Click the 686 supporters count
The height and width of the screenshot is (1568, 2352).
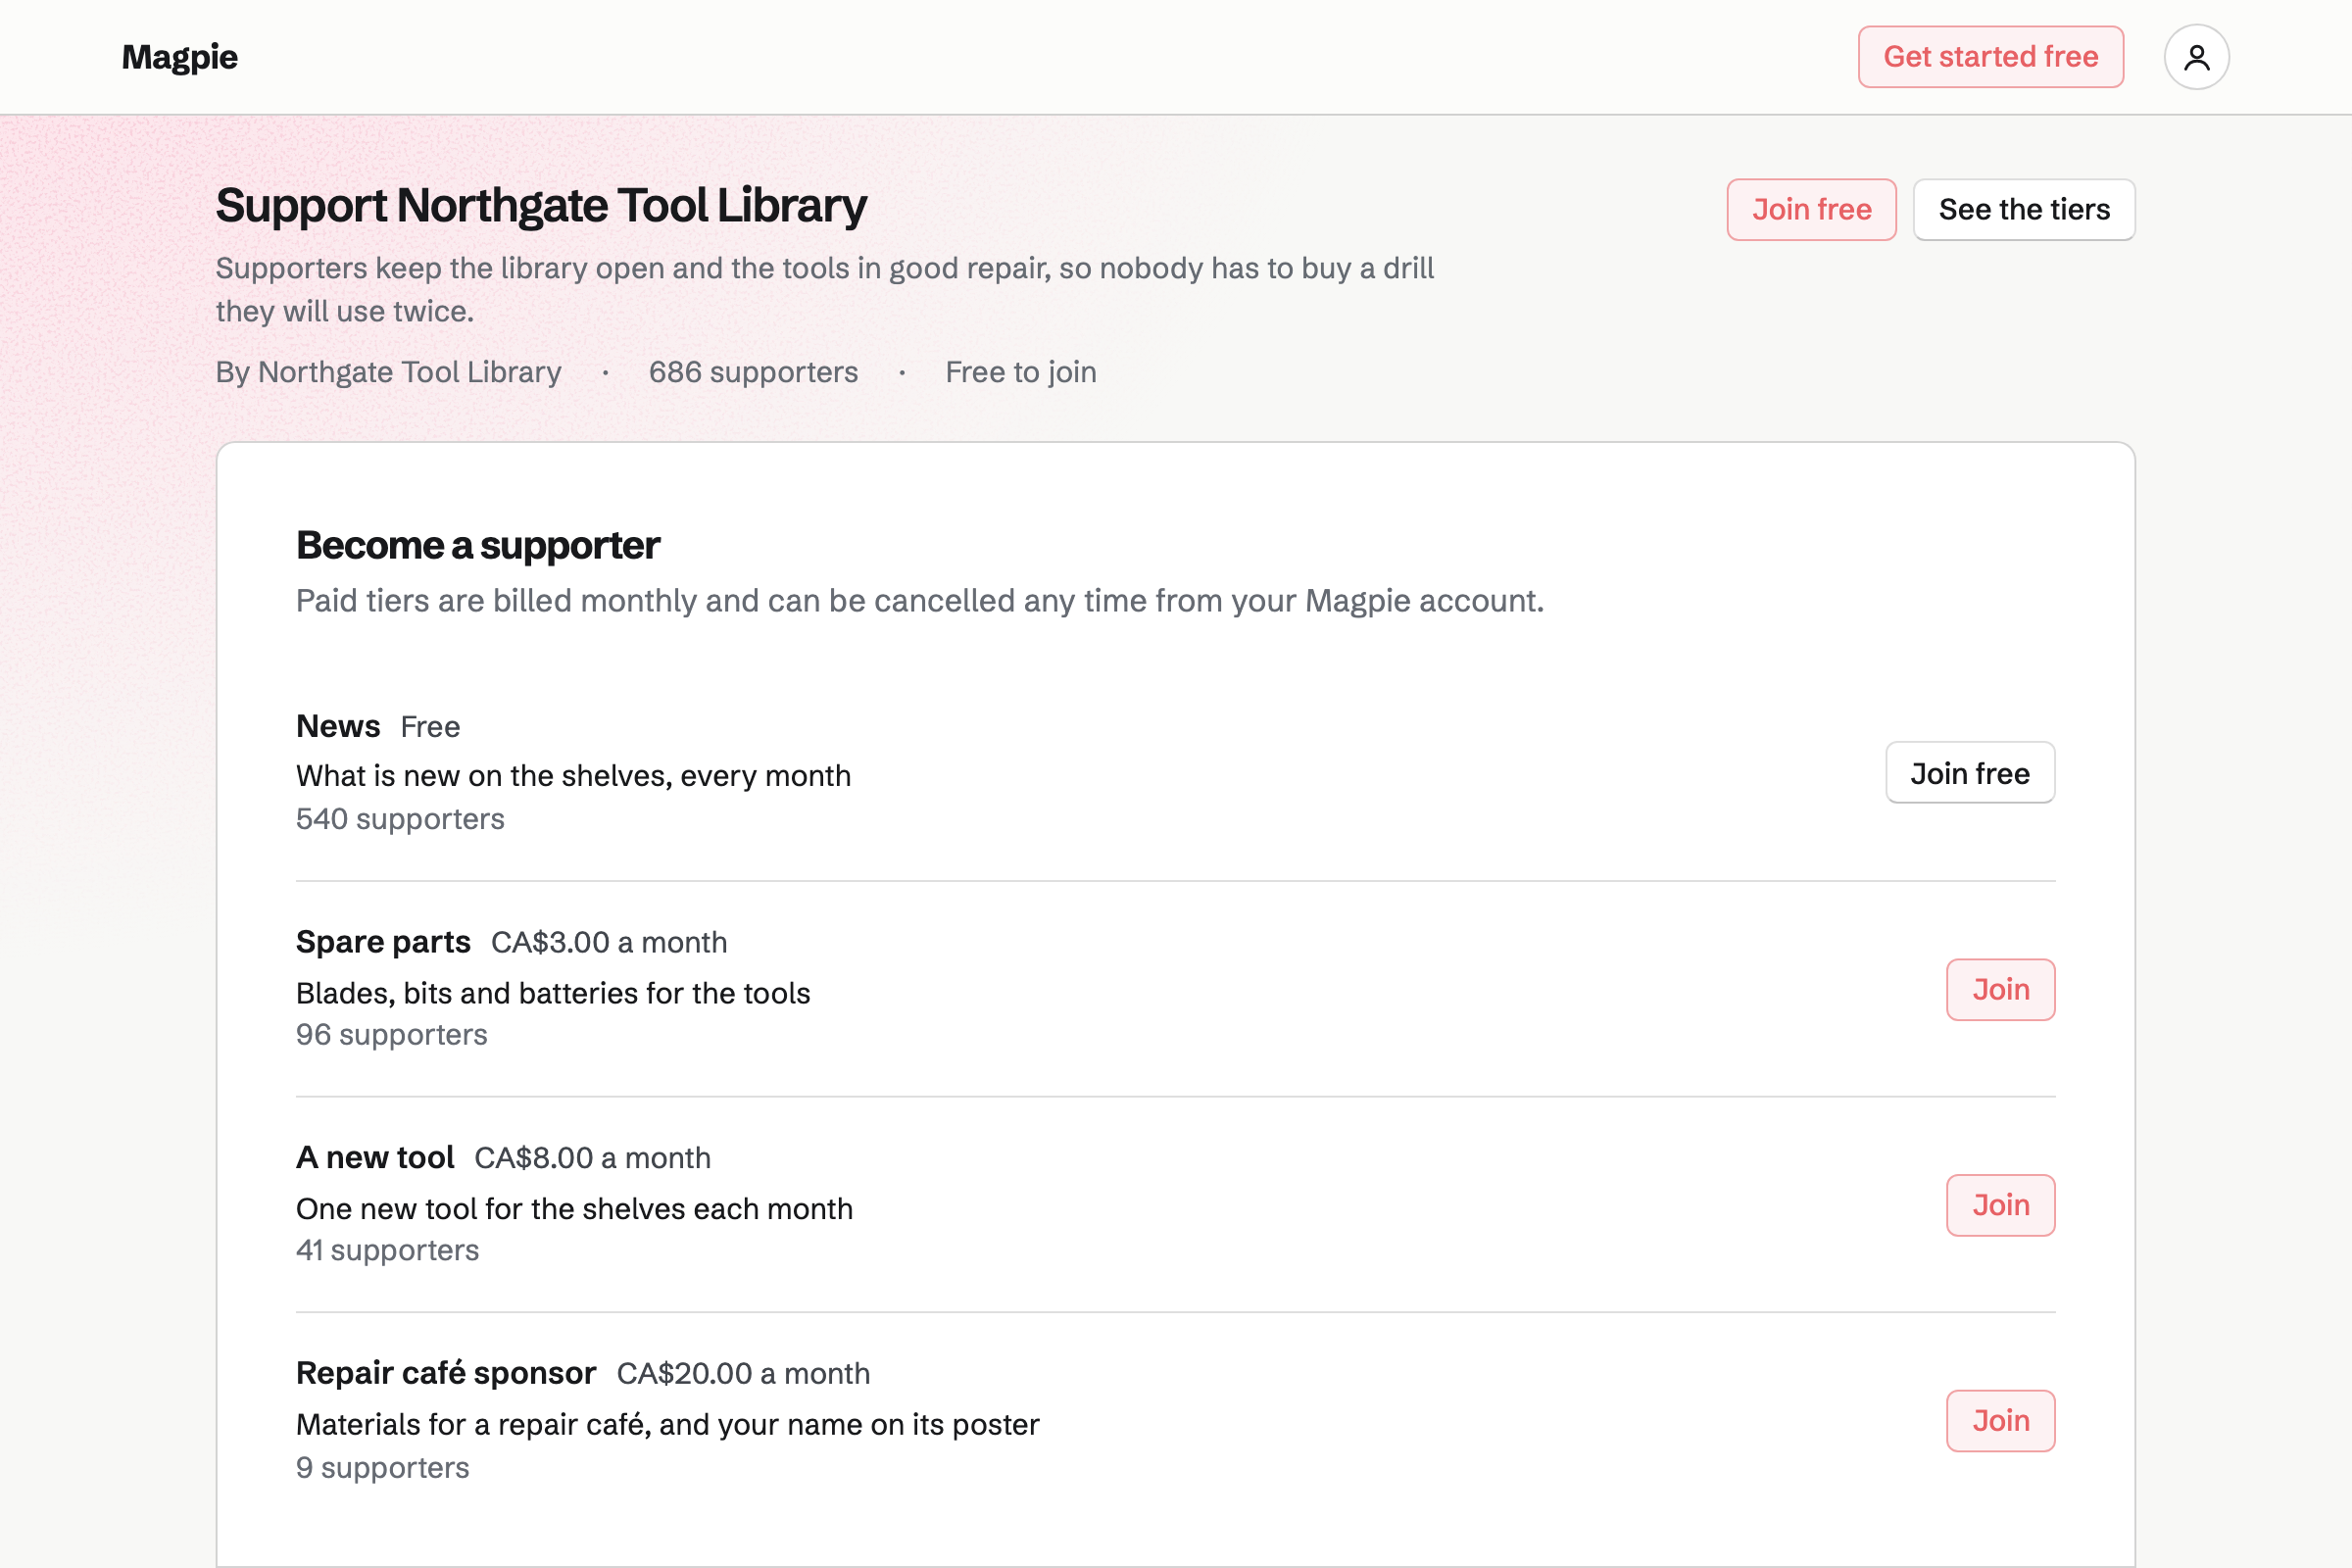(x=753, y=372)
